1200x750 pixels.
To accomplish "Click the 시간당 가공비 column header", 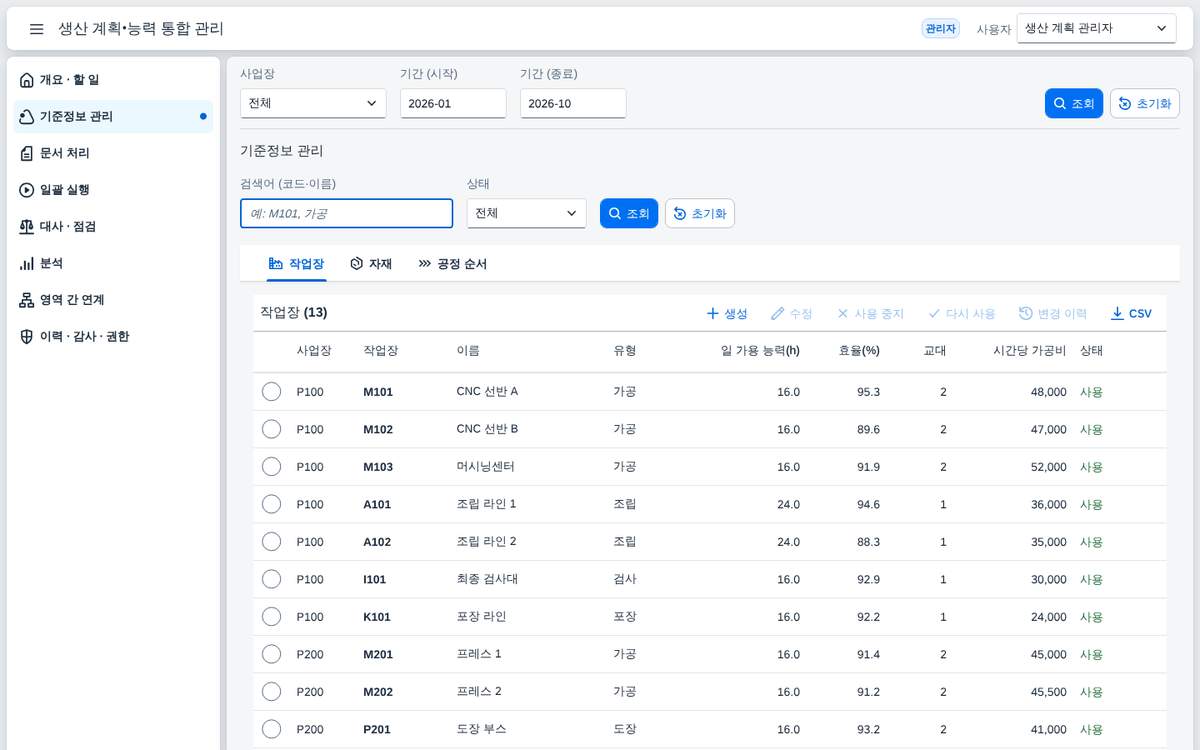I will click(1029, 351).
